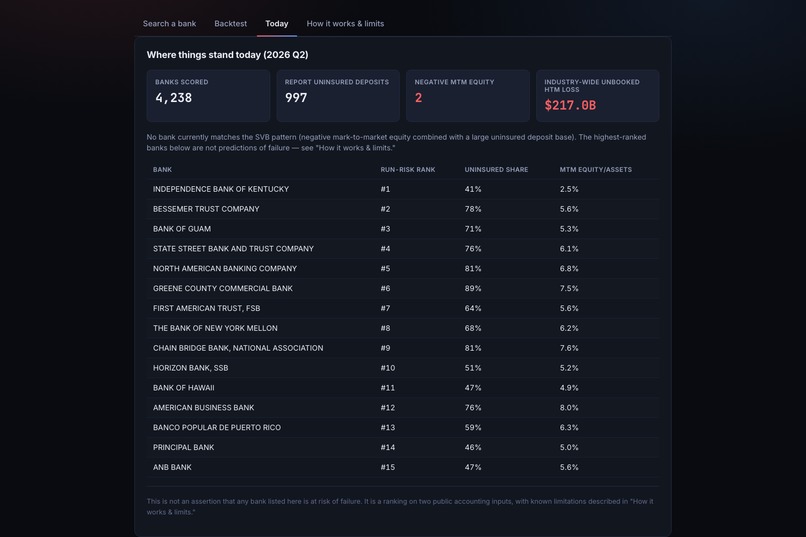Image resolution: width=806 pixels, height=537 pixels.
Task: Switch to the Backtest tab
Action: click(230, 24)
